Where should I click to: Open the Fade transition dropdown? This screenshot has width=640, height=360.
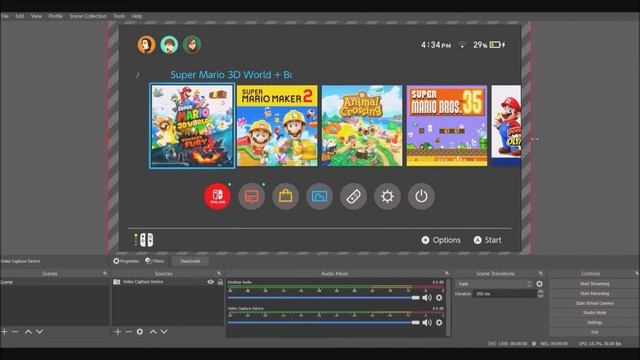point(494,284)
